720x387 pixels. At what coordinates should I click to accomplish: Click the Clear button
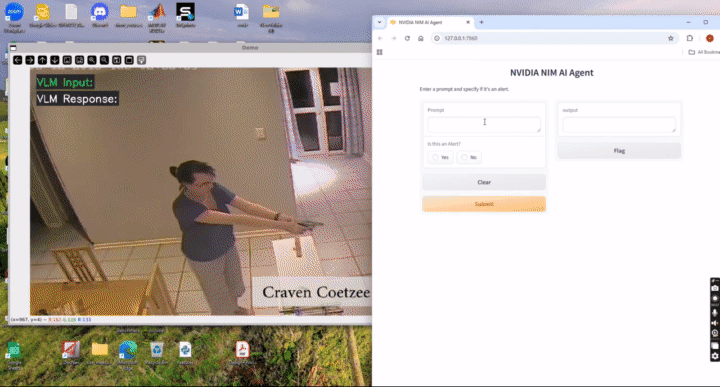[484, 182]
